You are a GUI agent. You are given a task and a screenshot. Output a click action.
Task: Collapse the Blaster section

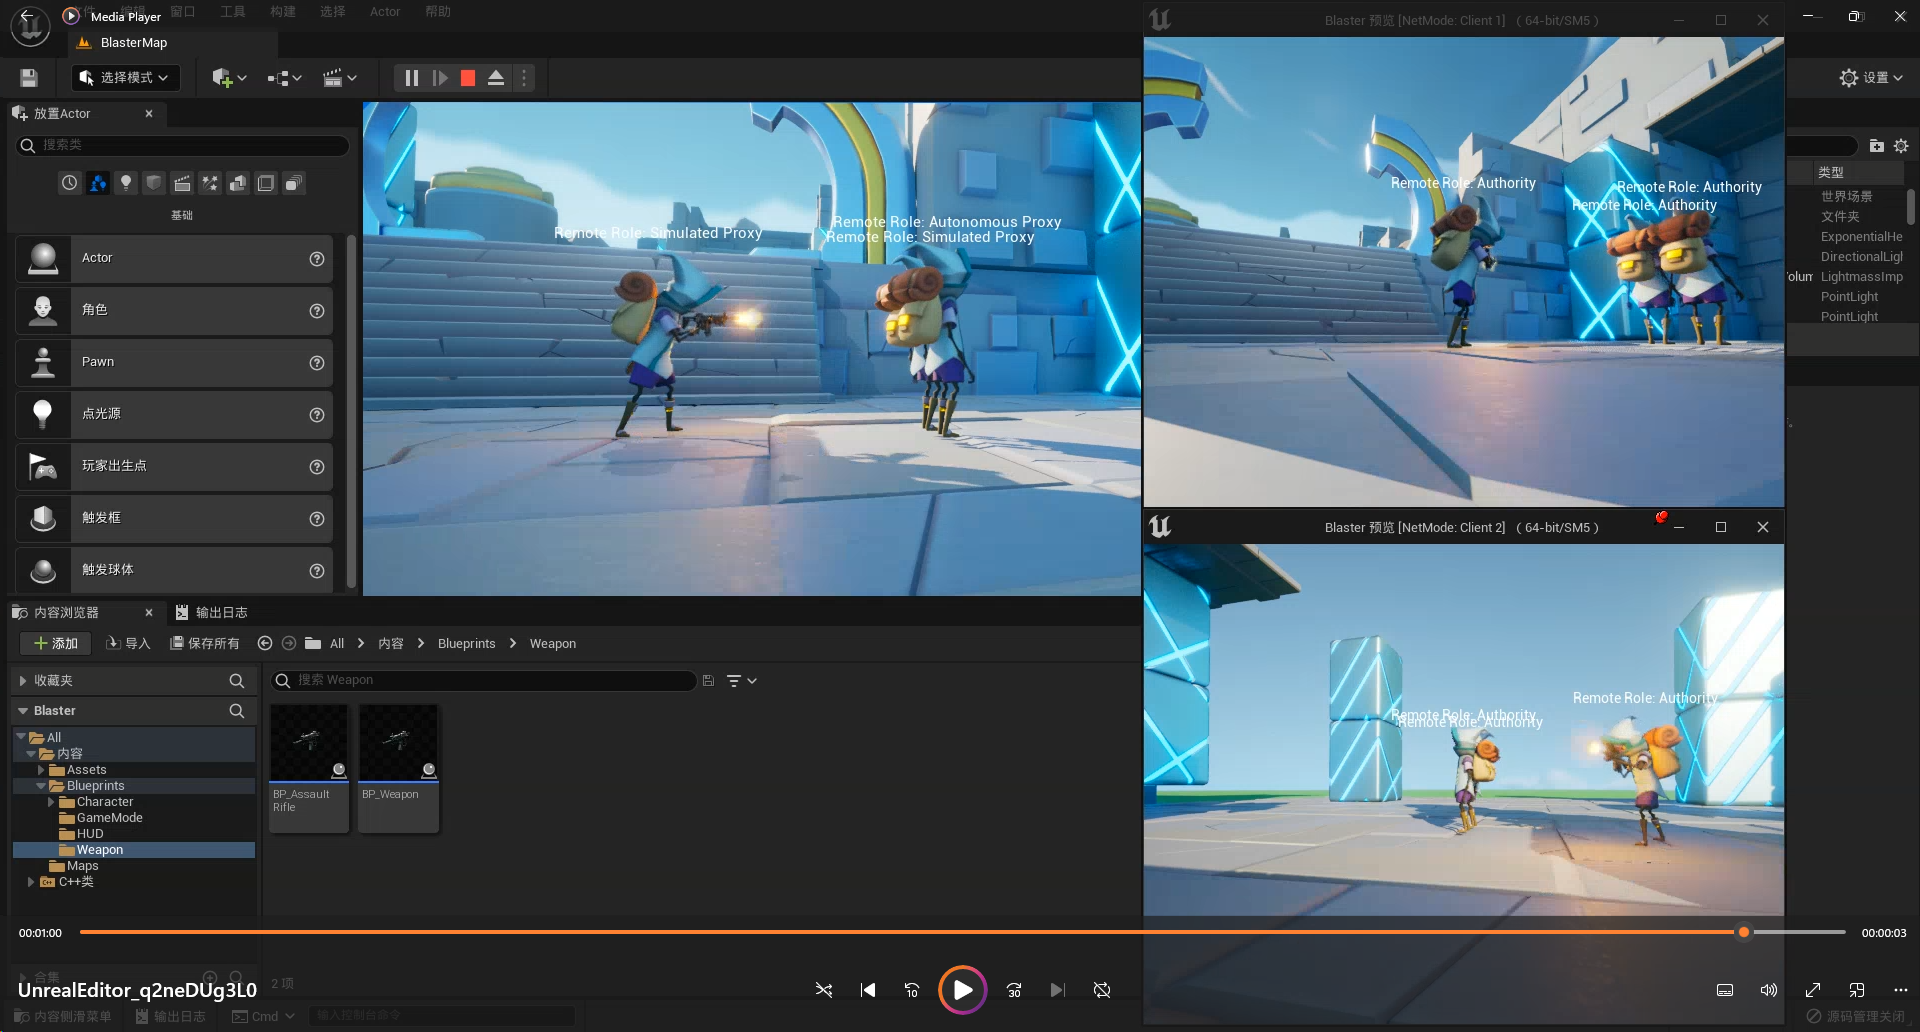pyautogui.click(x=22, y=710)
